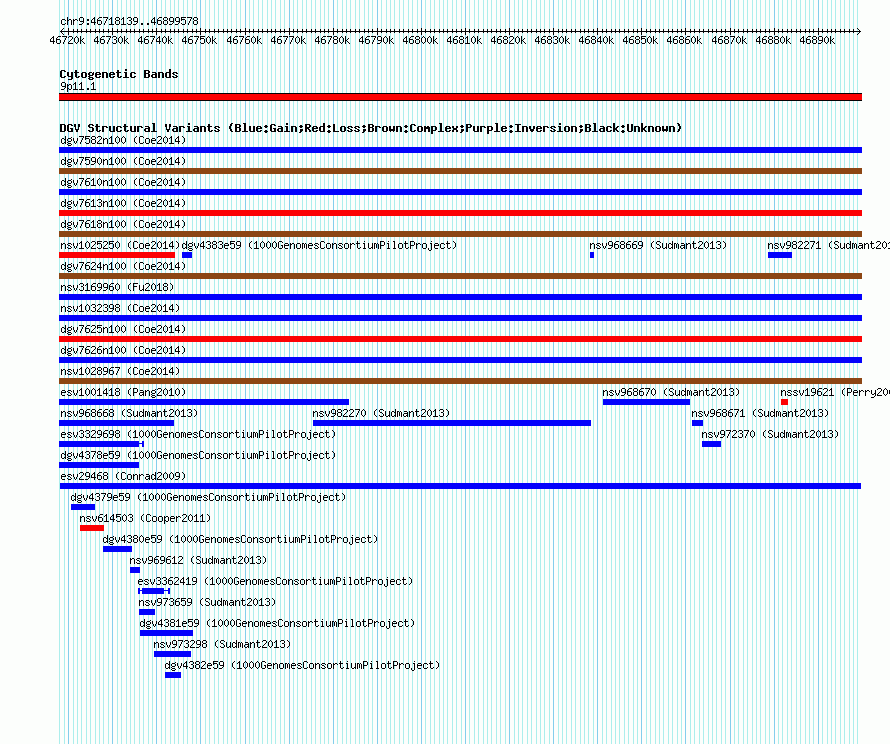Image resolution: width=890 pixels, height=744 pixels.
Task: Open esv3329698 variant label
Action: pyautogui.click(x=198, y=434)
